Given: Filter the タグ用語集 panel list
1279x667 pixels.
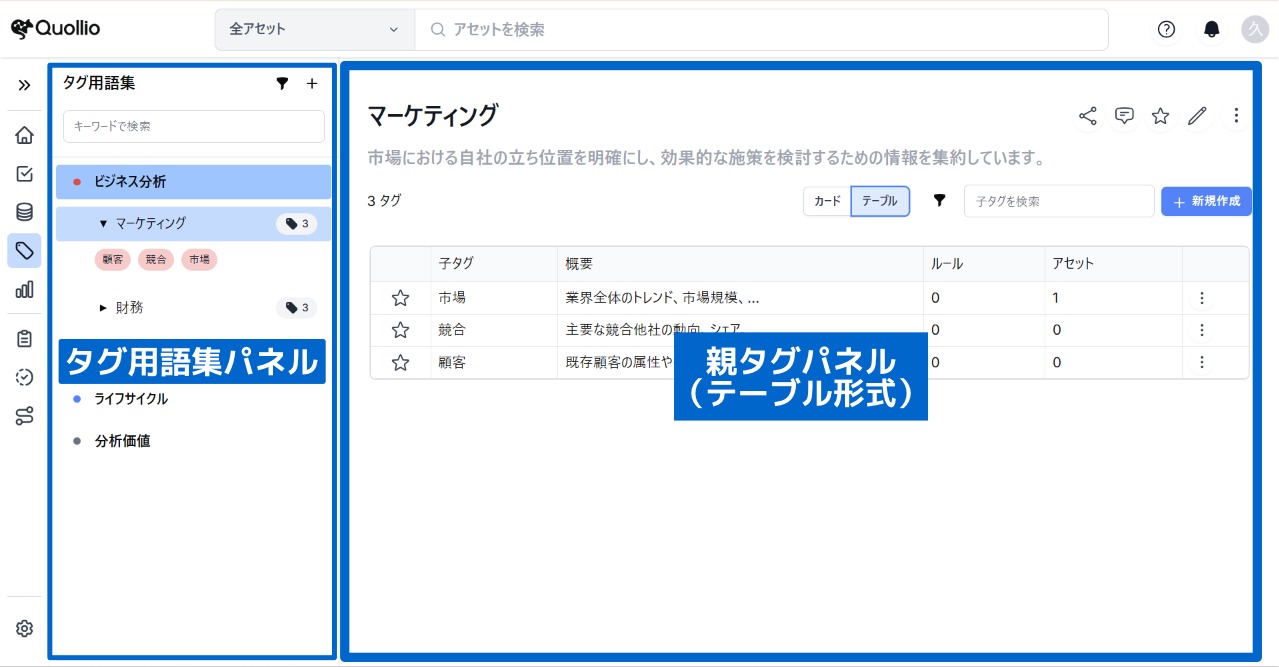Looking at the screenshot, I should (x=282, y=84).
